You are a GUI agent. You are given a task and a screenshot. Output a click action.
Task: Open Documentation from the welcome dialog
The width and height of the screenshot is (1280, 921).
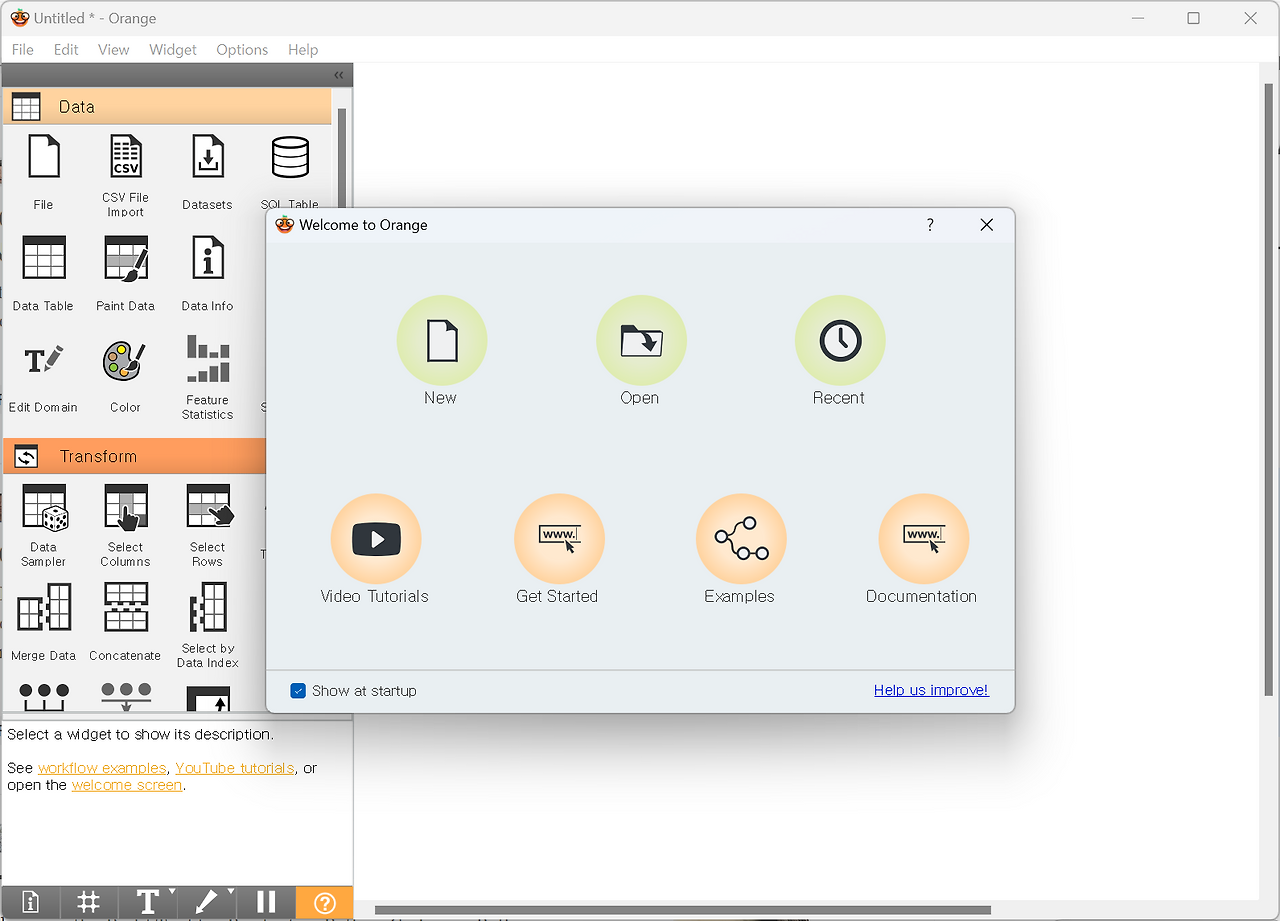(x=923, y=540)
